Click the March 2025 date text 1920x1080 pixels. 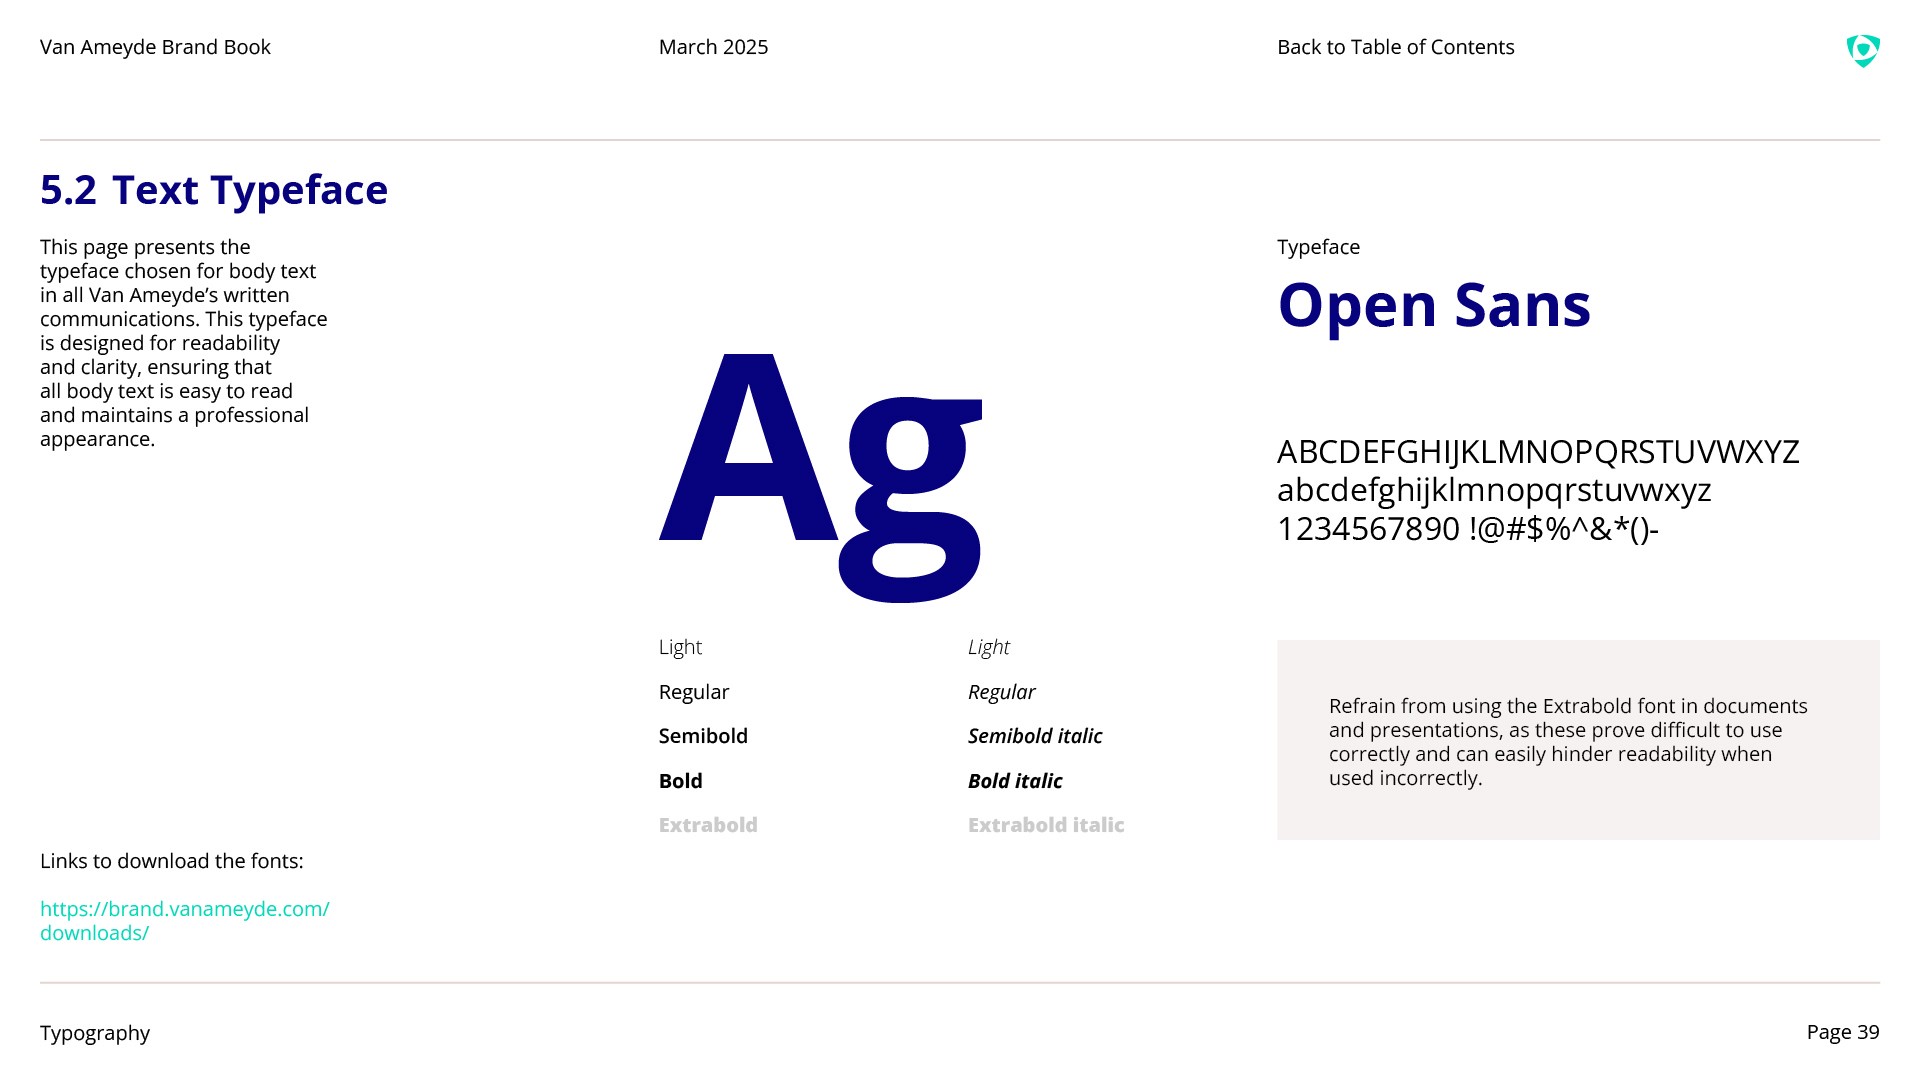(x=713, y=47)
